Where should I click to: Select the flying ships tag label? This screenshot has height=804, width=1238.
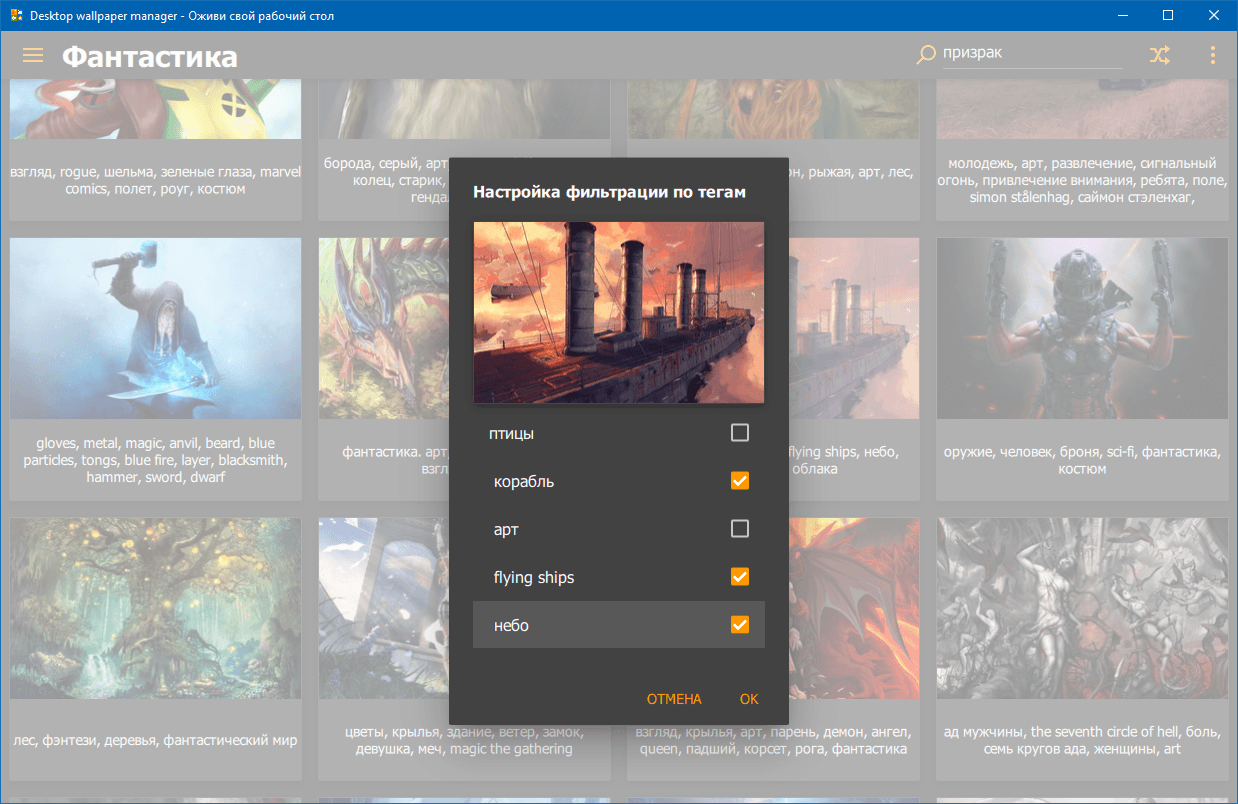point(534,578)
